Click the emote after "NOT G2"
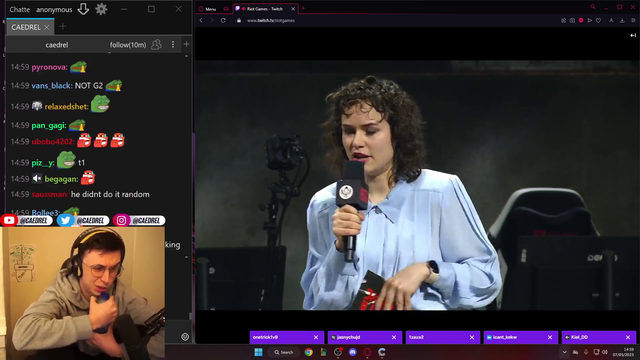 pyautogui.click(x=113, y=85)
